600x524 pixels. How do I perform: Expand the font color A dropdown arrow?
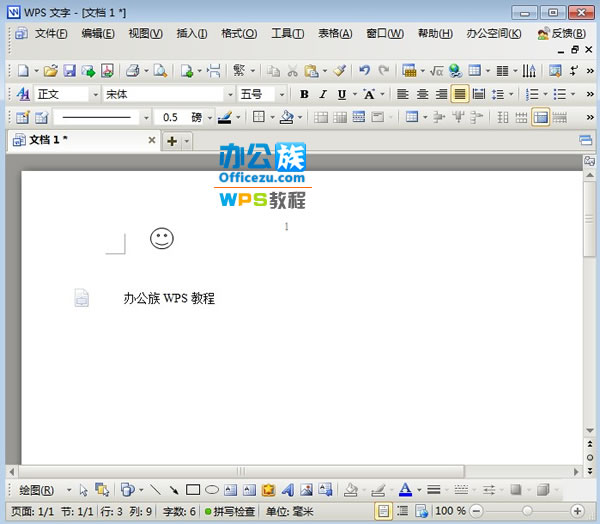point(419,490)
